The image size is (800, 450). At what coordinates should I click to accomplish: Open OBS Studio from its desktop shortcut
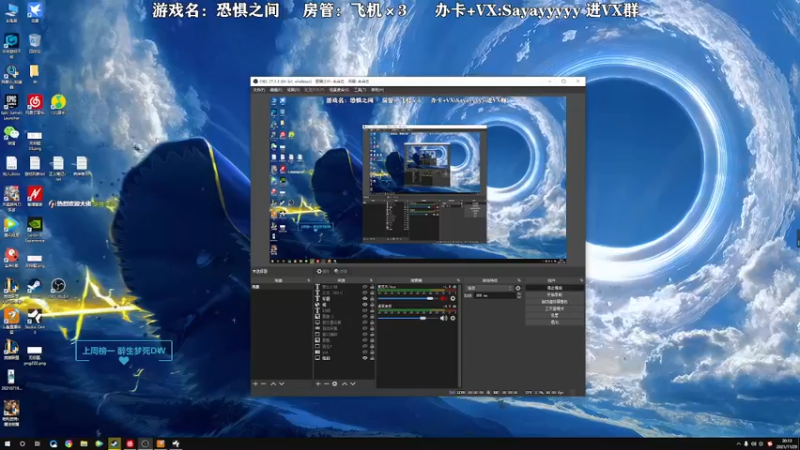point(58,287)
